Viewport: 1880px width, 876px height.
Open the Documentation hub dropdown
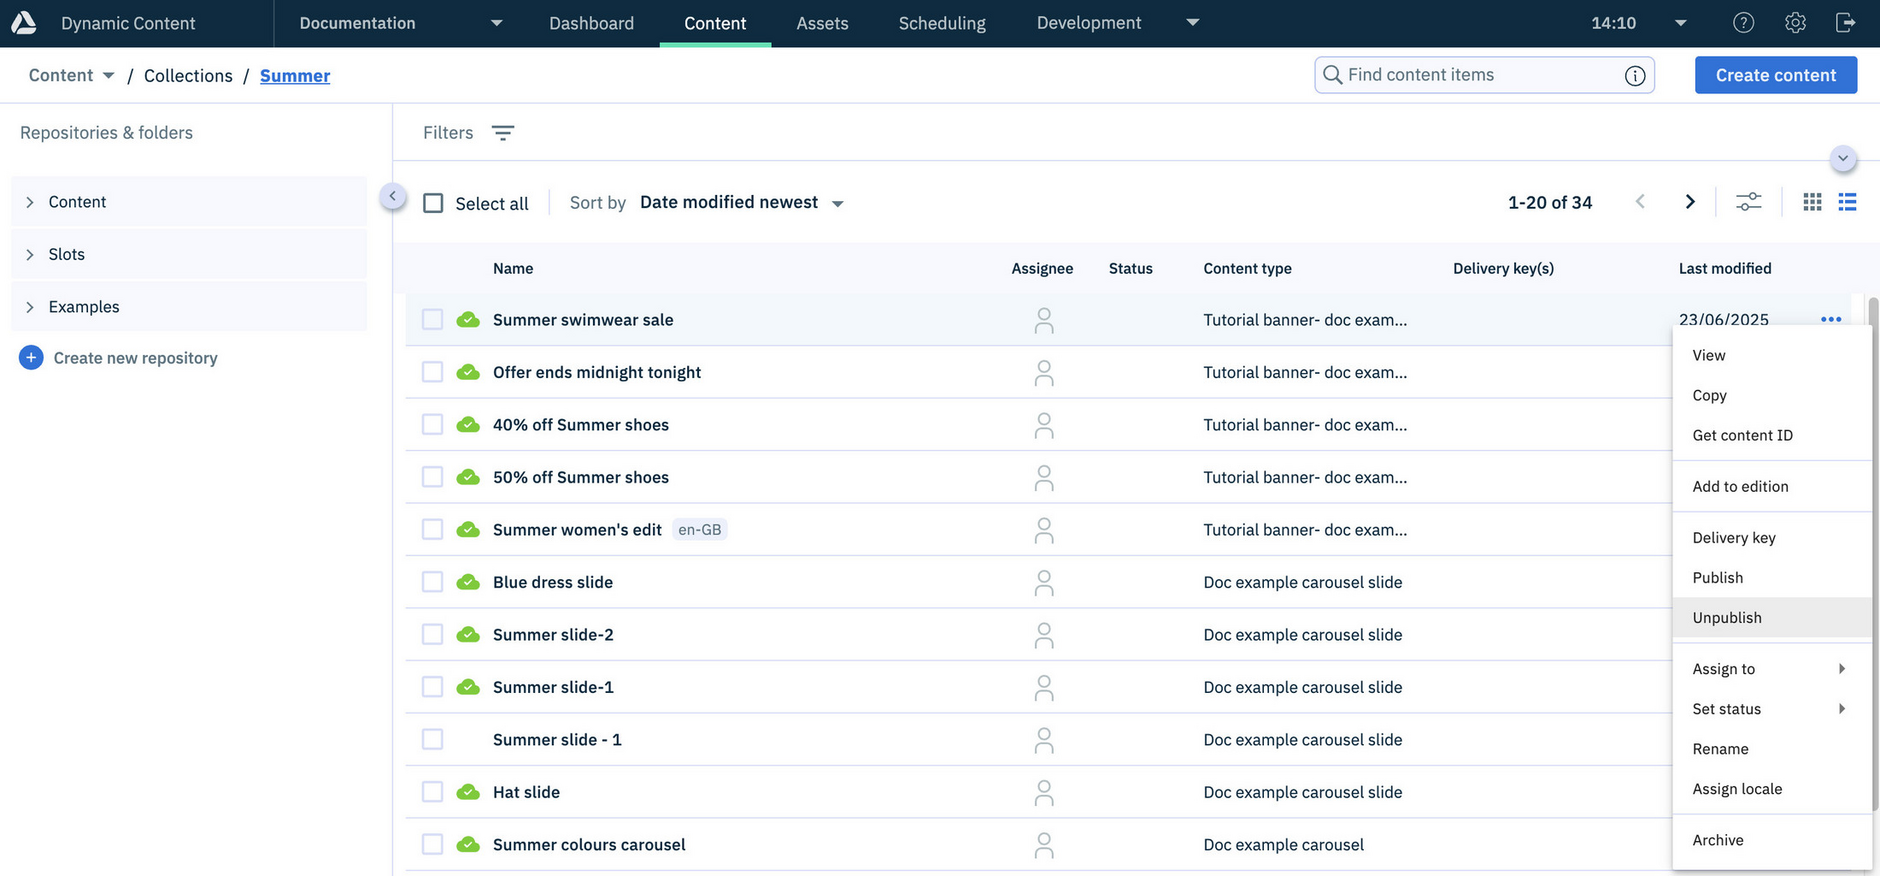tap(497, 23)
